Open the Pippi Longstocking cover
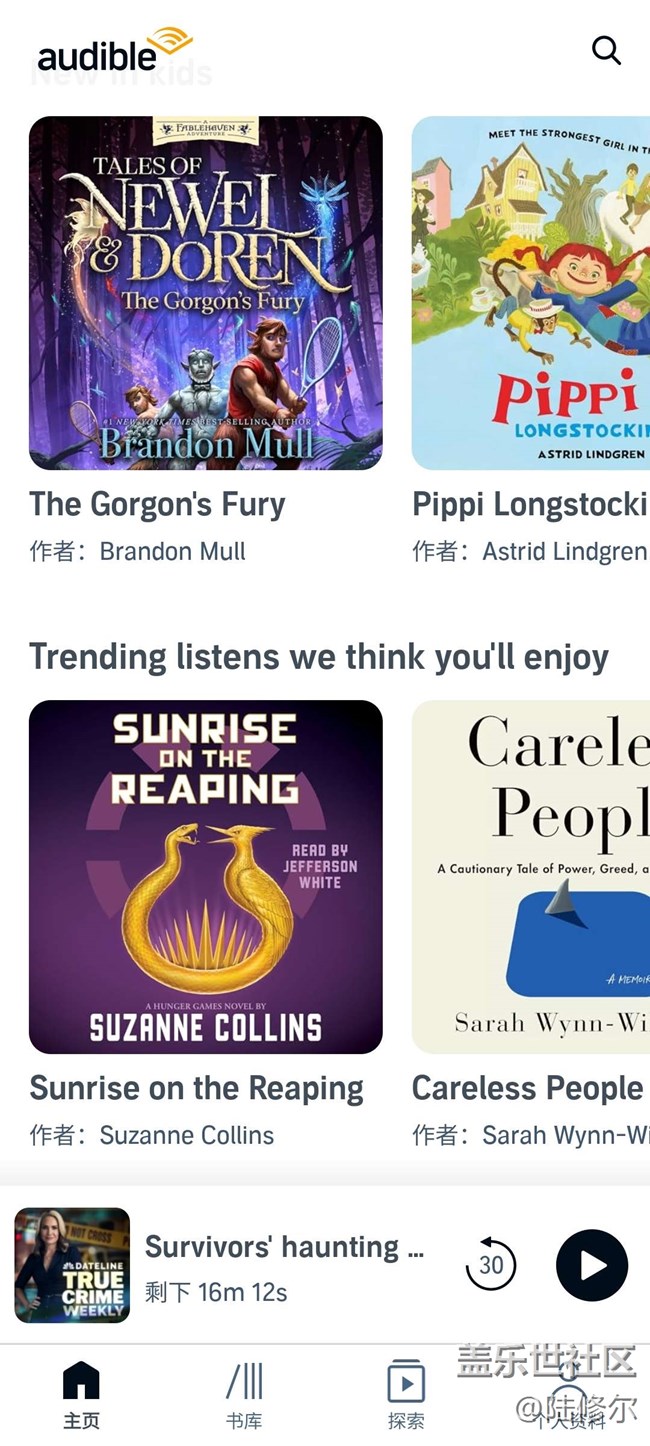Image resolution: width=650 pixels, height=1446 pixels. point(531,293)
